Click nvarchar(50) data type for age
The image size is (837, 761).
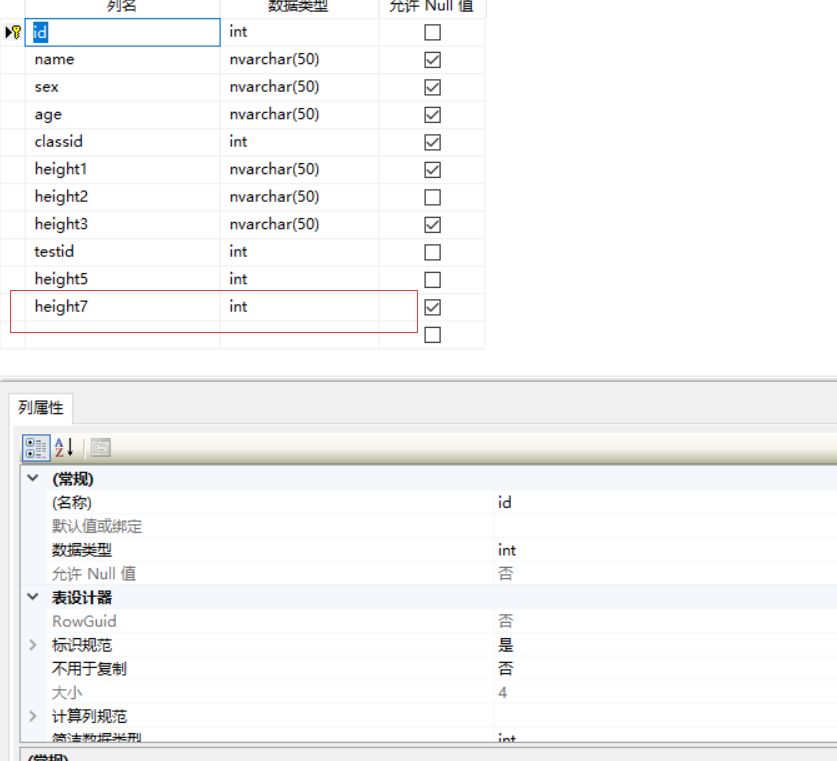point(299,114)
